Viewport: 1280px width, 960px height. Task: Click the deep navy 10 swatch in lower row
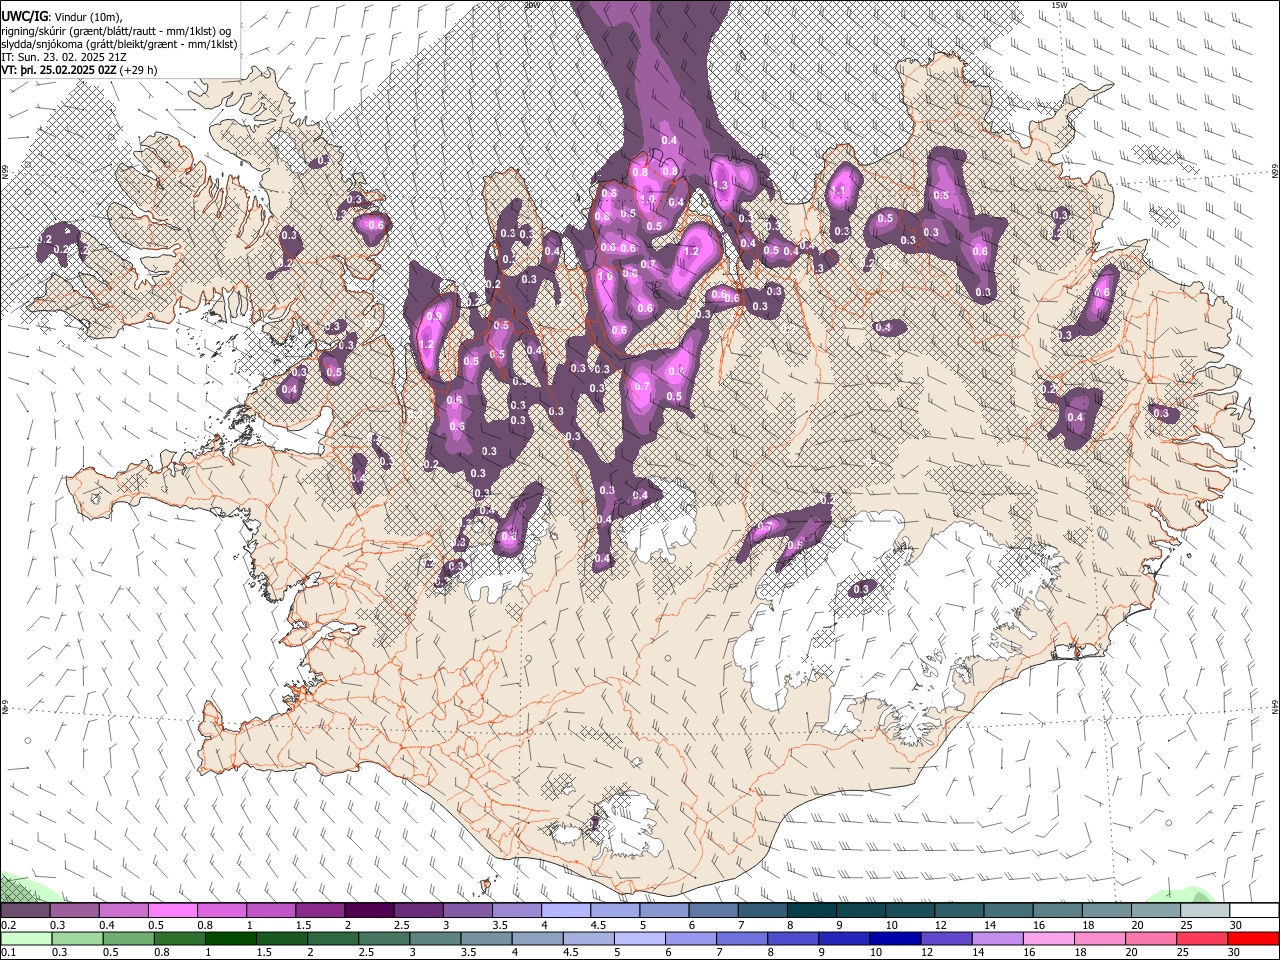point(894,939)
